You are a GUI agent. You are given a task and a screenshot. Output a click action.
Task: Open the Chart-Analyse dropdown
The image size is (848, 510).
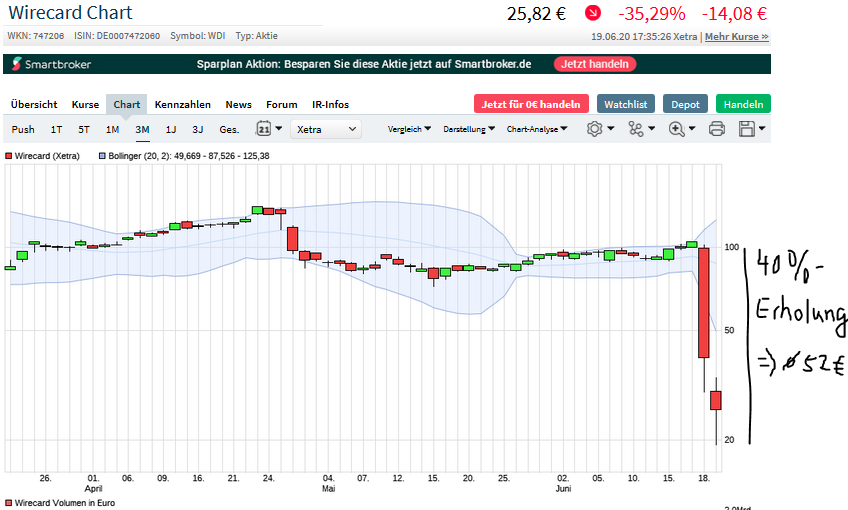coord(537,129)
